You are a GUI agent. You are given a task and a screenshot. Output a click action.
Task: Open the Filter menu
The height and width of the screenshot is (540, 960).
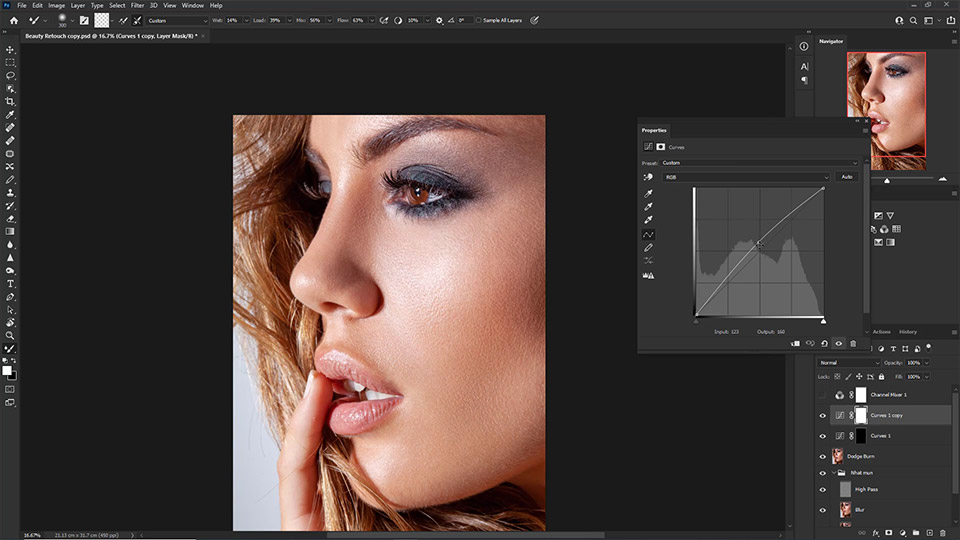(x=137, y=5)
